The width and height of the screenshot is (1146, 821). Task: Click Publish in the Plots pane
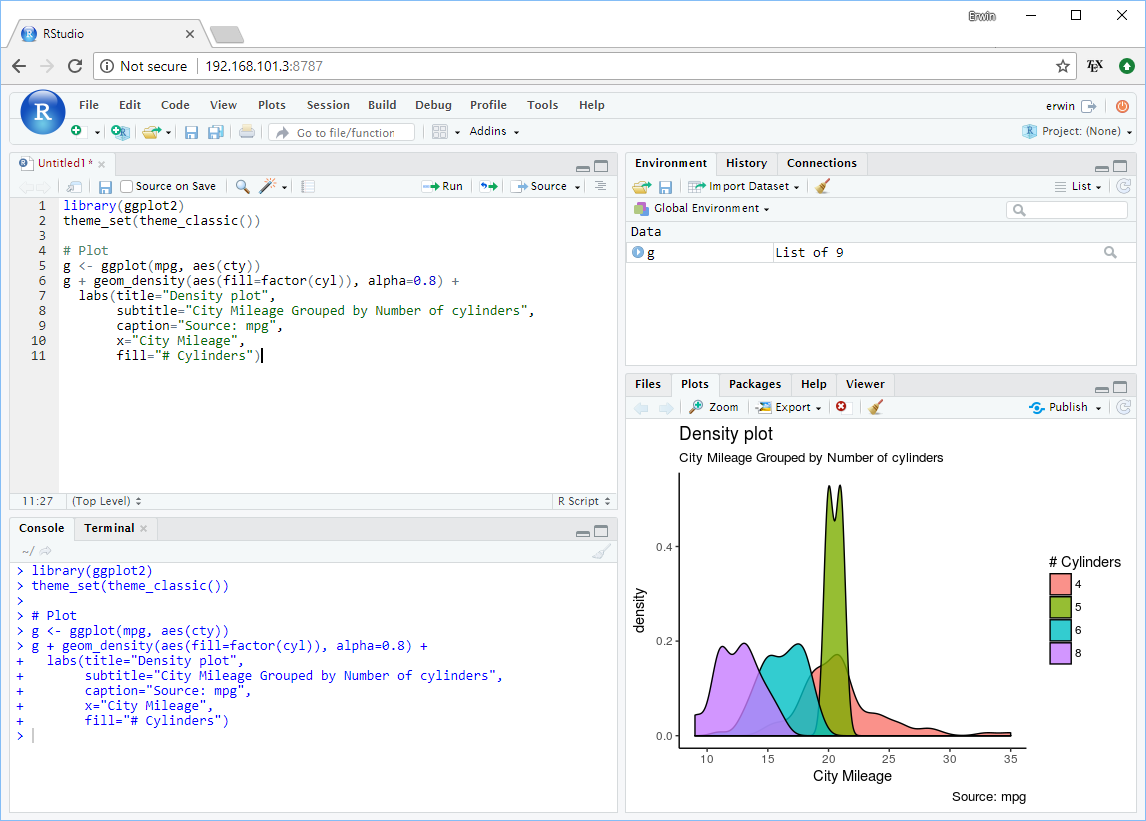pos(1065,407)
